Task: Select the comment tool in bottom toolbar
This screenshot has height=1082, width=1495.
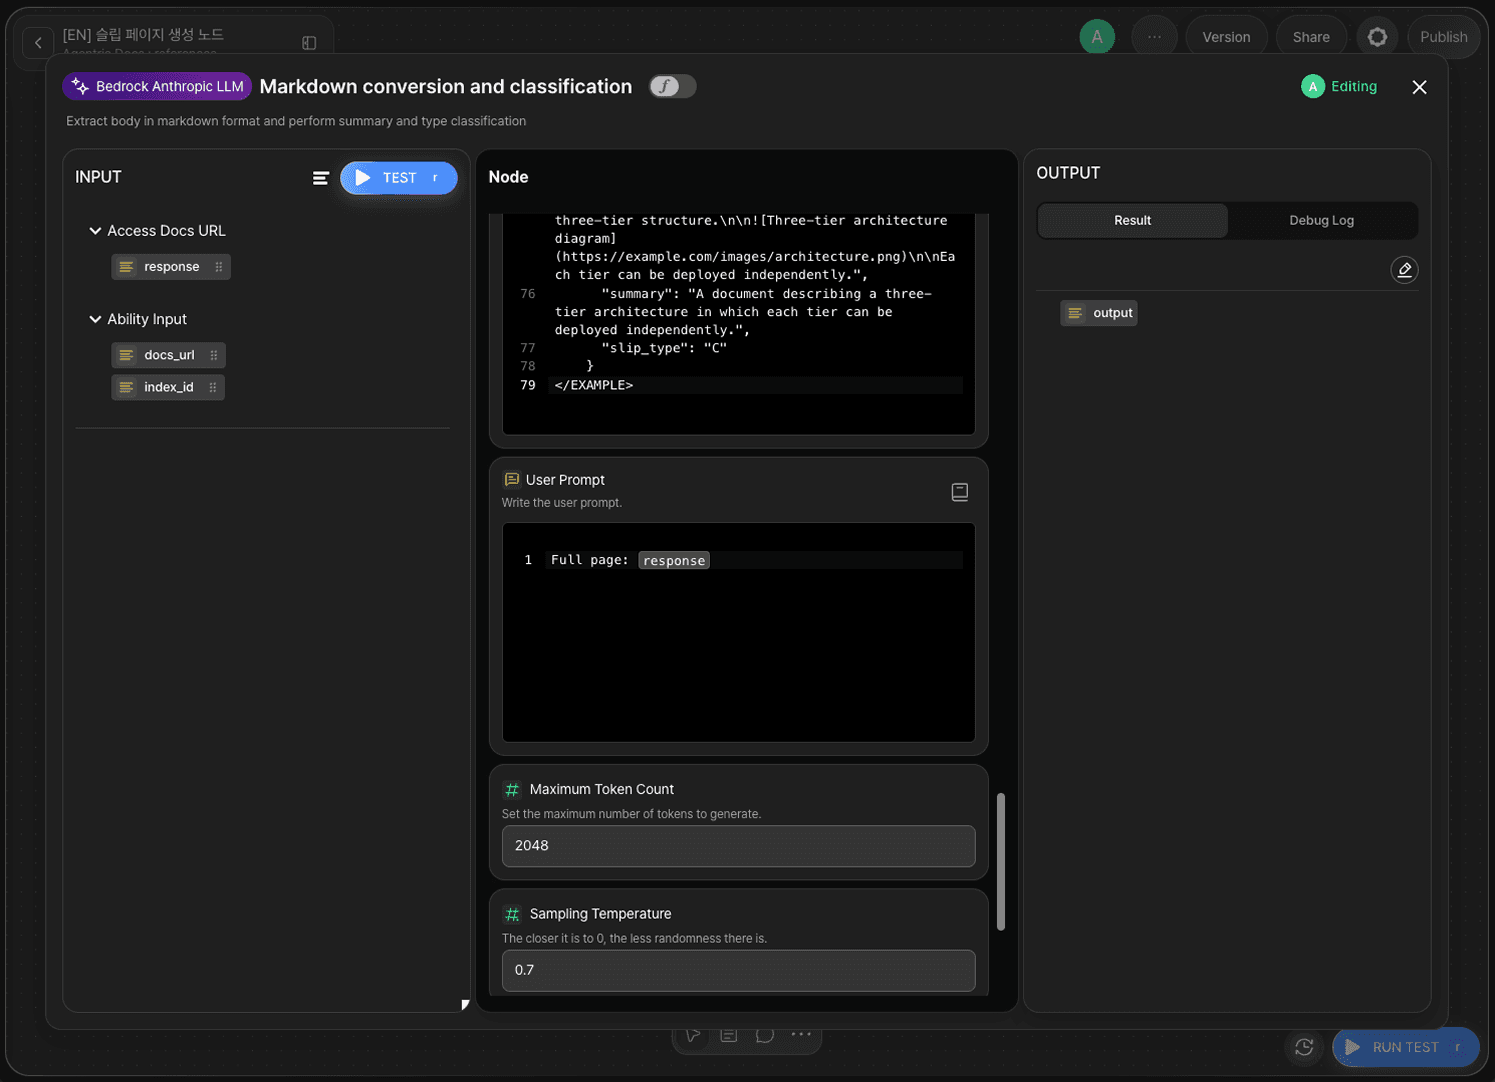Action: tap(765, 1035)
